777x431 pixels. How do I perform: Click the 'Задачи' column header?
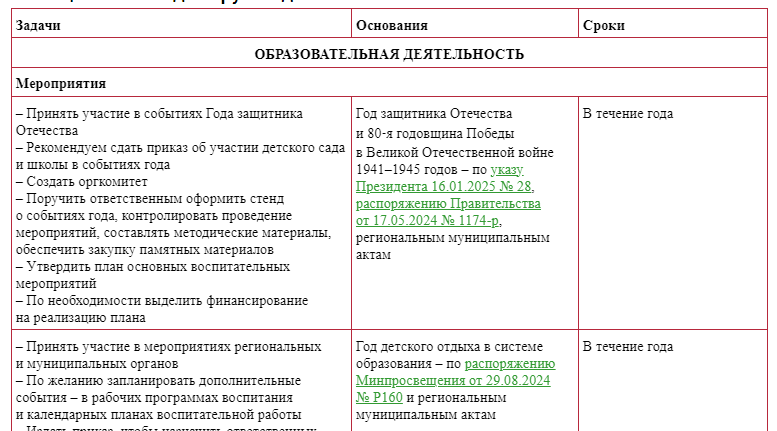coord(39,25)
